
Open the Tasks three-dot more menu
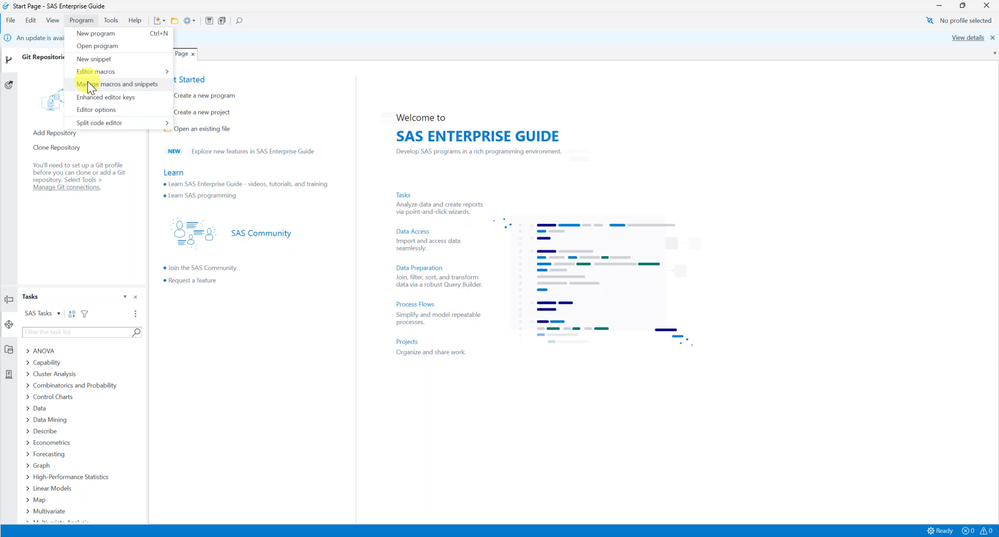tap(135, 313)
